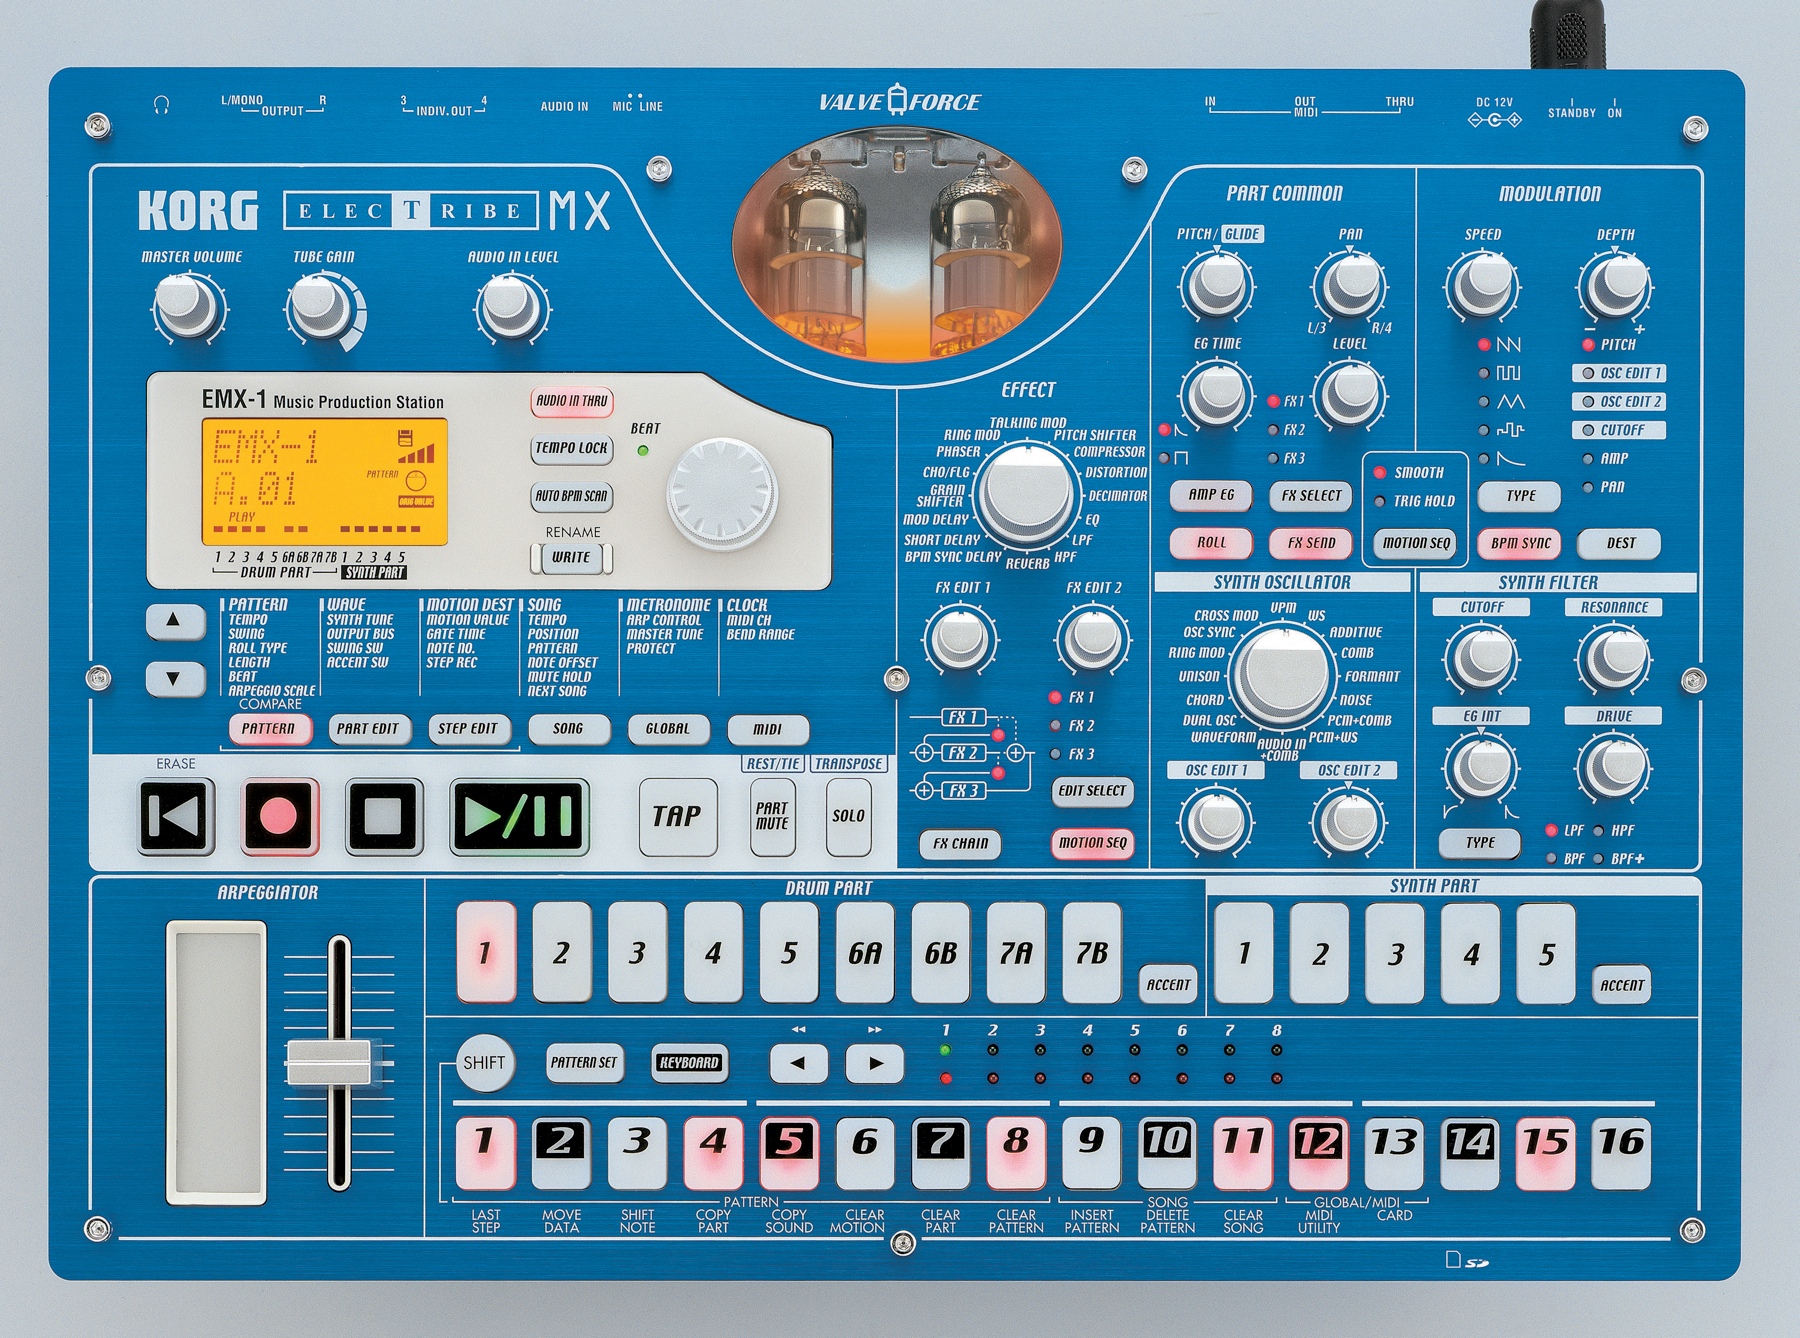Touch the arpeggiator ribbon controller pad
The height and width of the screenshot is (1338, 1800).
click(x=215, y=1063)
